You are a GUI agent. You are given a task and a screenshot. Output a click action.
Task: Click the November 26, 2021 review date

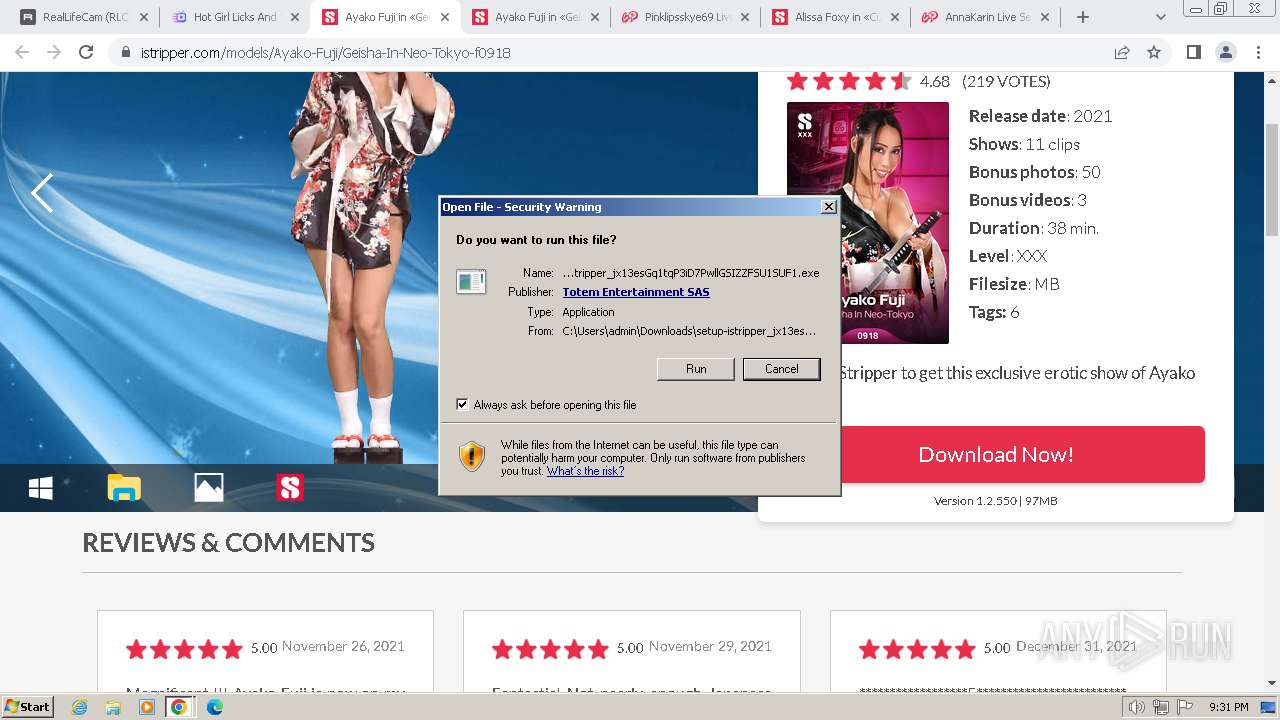(x=343, y=646)
